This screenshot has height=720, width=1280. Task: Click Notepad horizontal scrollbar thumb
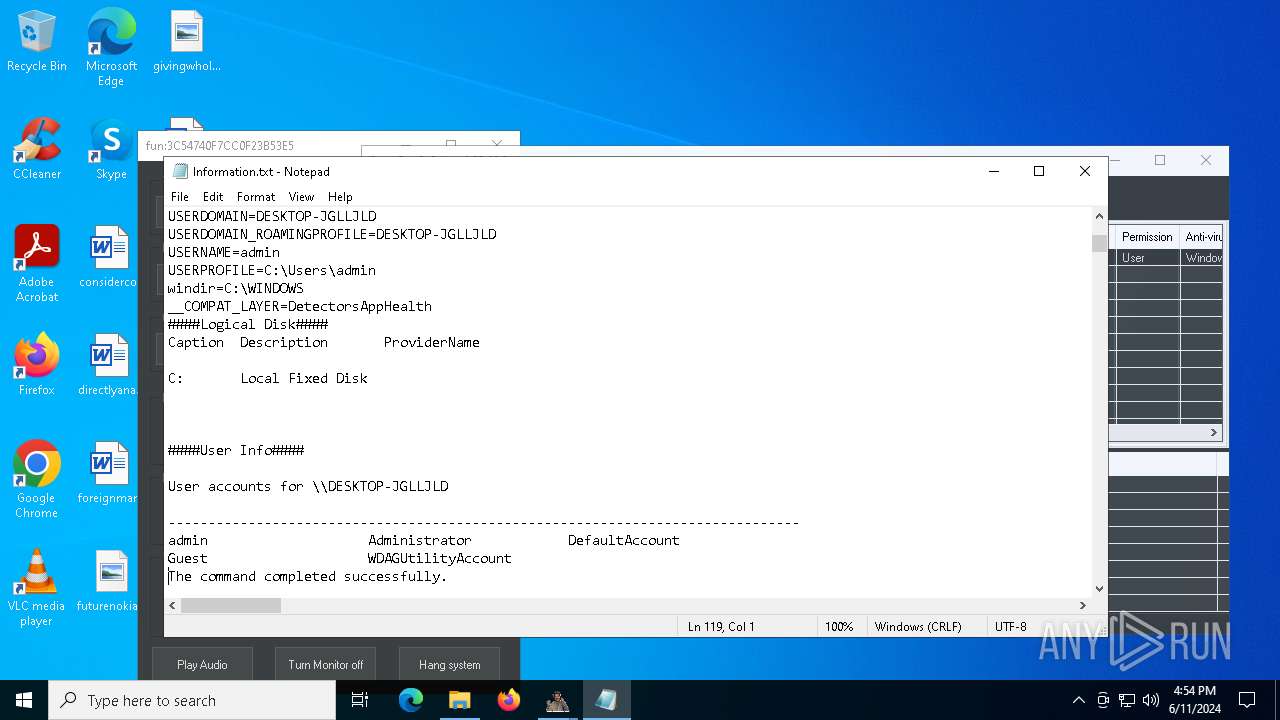coord(231,605)
